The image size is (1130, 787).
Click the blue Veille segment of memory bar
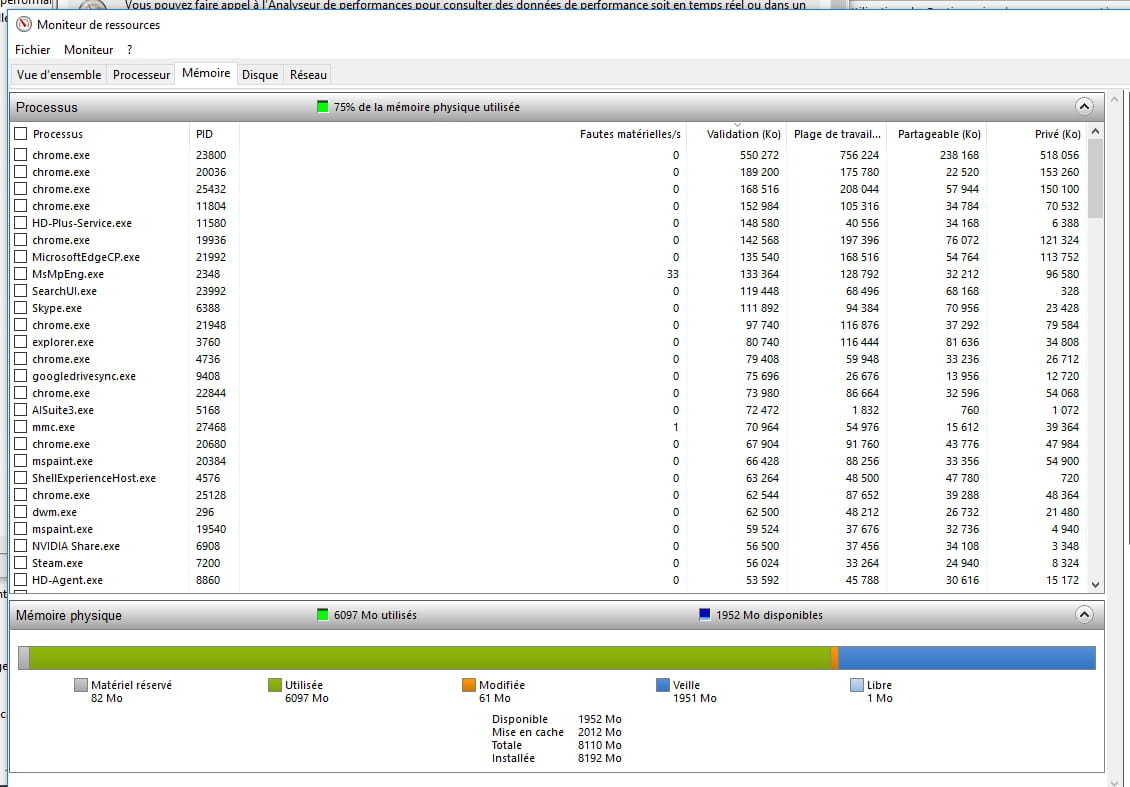(x=966, y=658)
